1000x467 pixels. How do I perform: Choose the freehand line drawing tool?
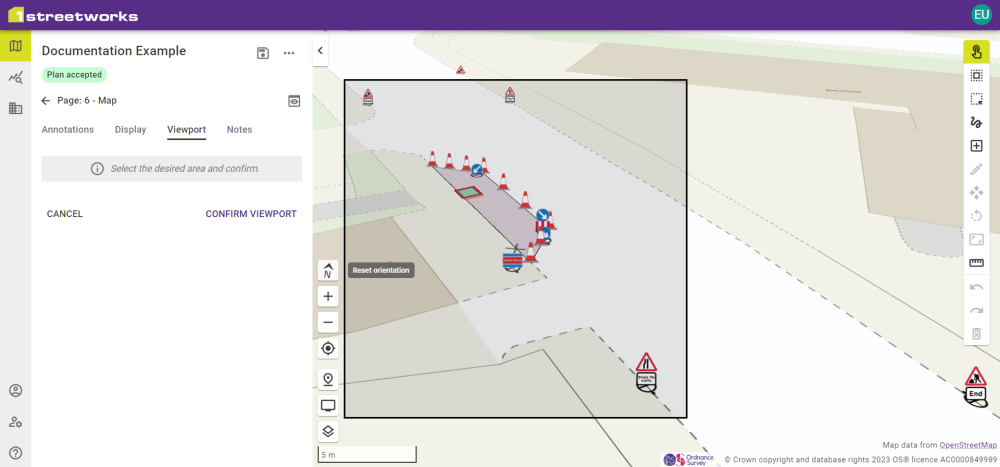(977, 122)
